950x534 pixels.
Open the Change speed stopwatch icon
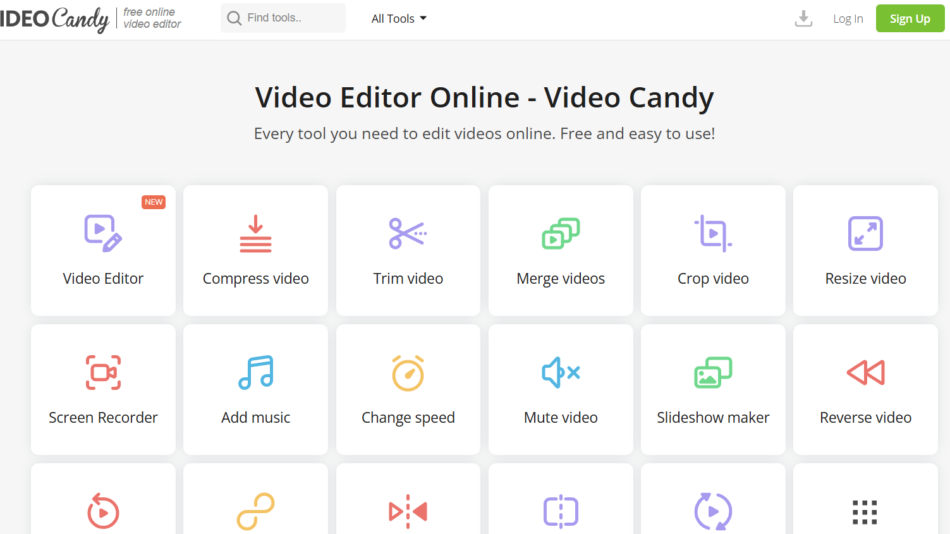click(x=408, y=373)
